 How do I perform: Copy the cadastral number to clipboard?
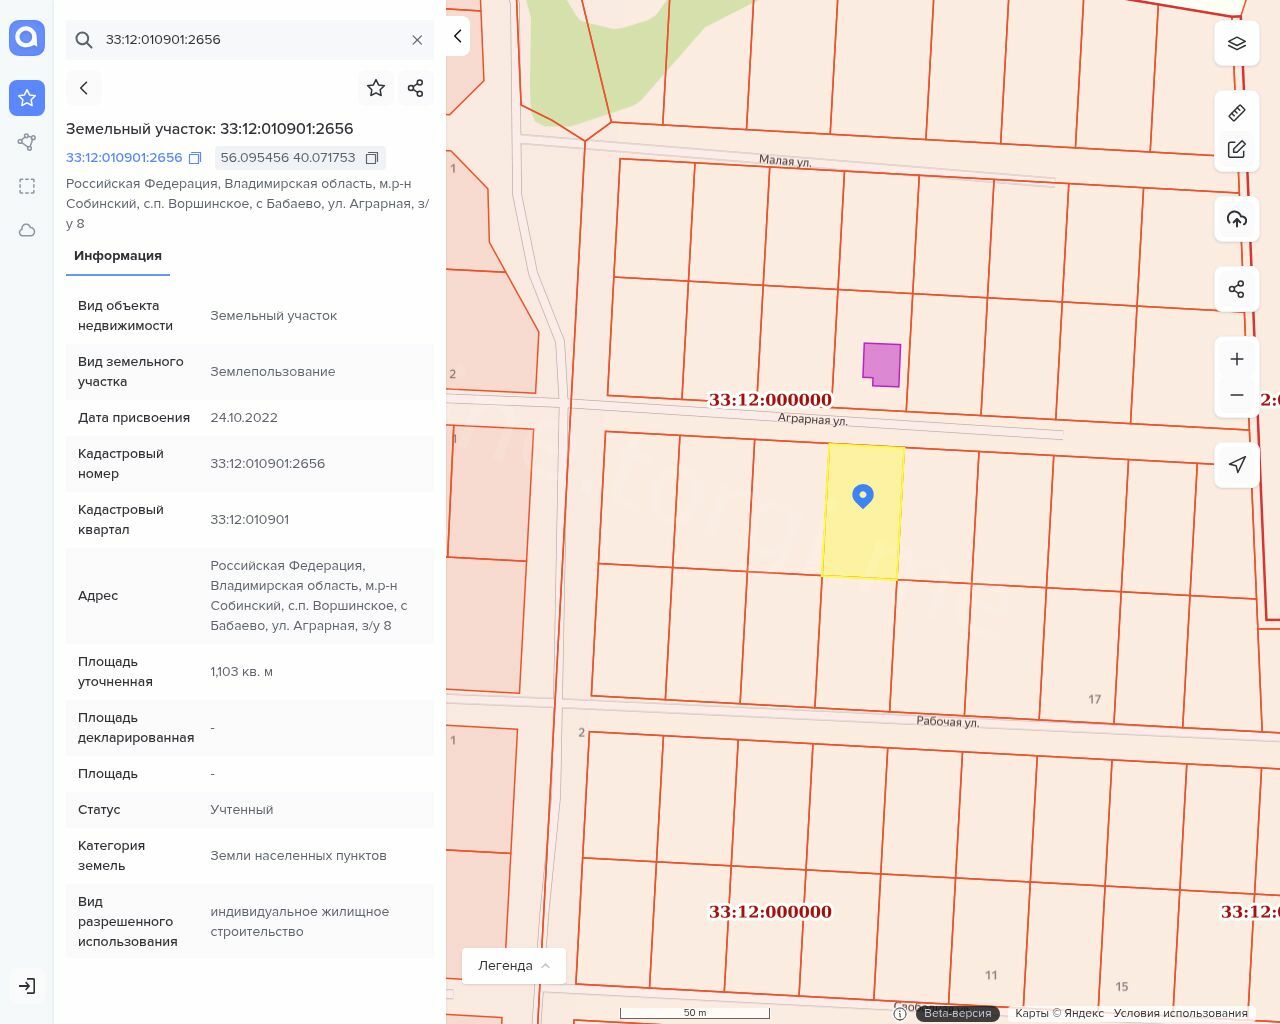pos(195,158)
